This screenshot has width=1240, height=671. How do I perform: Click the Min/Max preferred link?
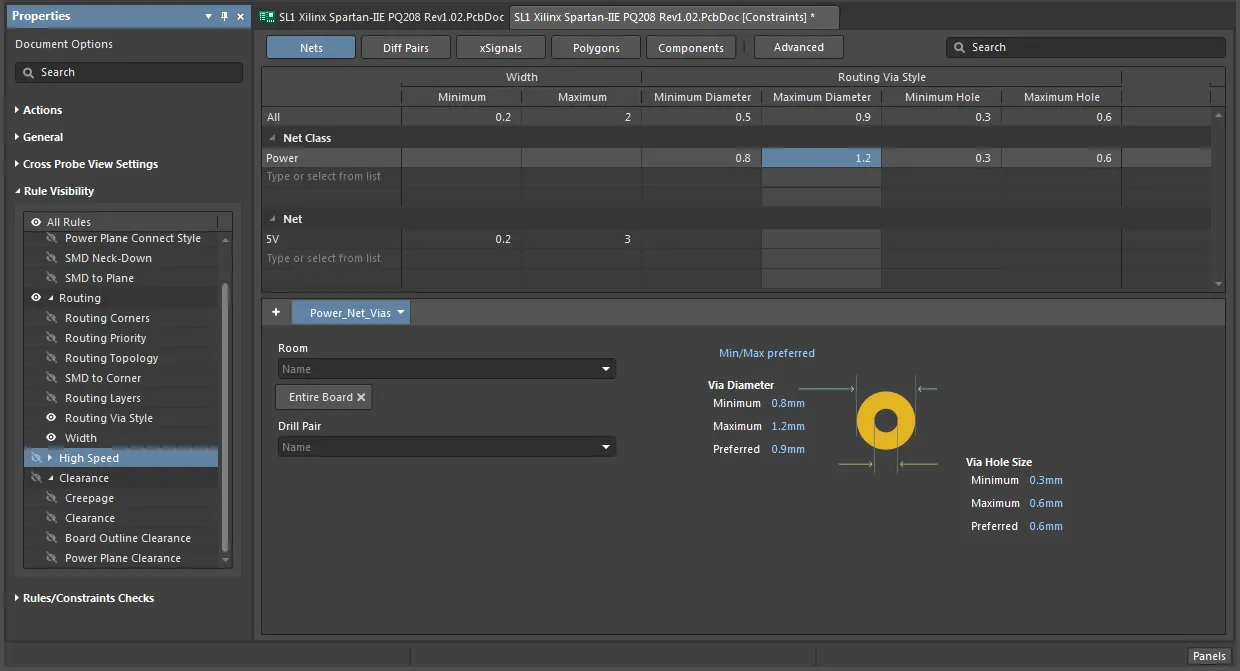(x=766, y=353)
